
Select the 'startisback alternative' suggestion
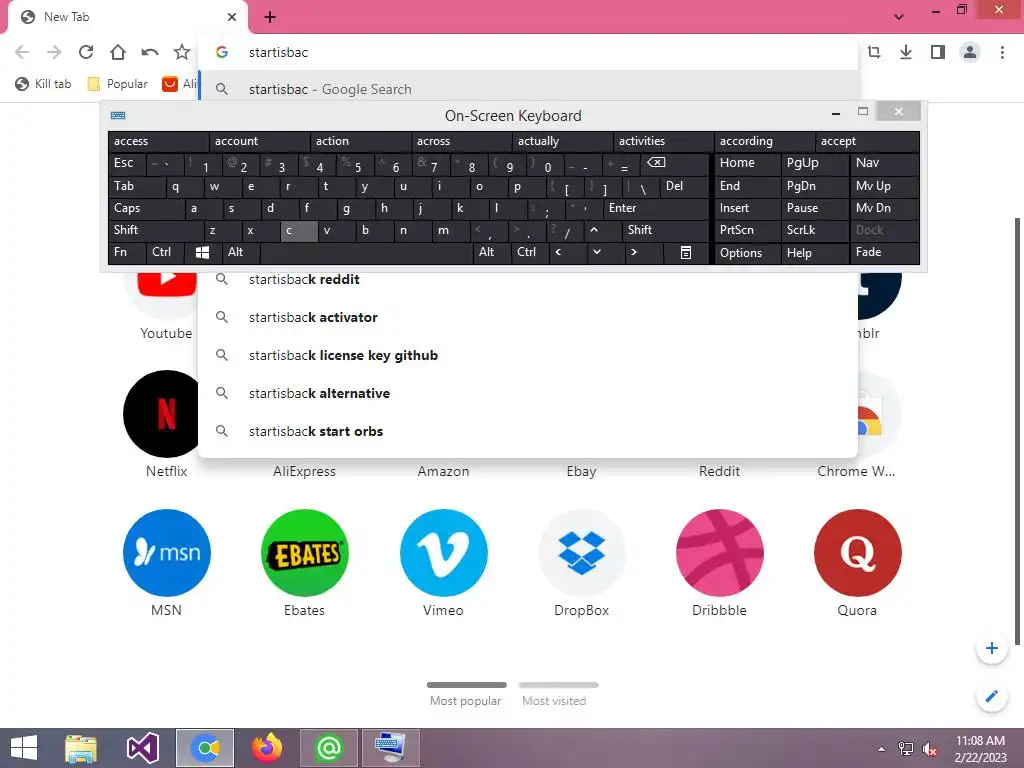(x=528, y=393)
